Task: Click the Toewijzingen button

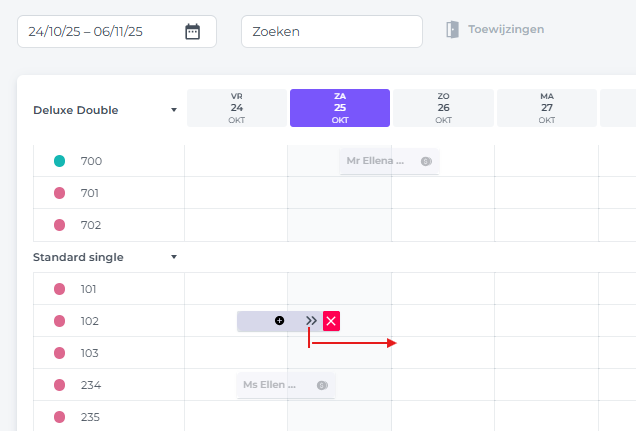Action: pos(506,30)
